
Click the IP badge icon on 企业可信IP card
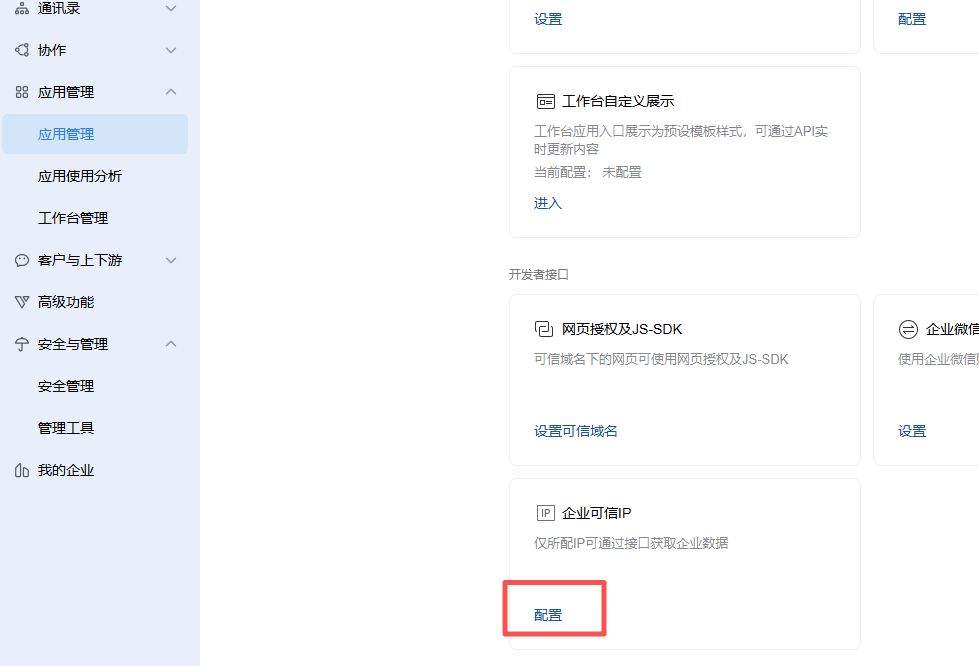click(x=545, y=512)
